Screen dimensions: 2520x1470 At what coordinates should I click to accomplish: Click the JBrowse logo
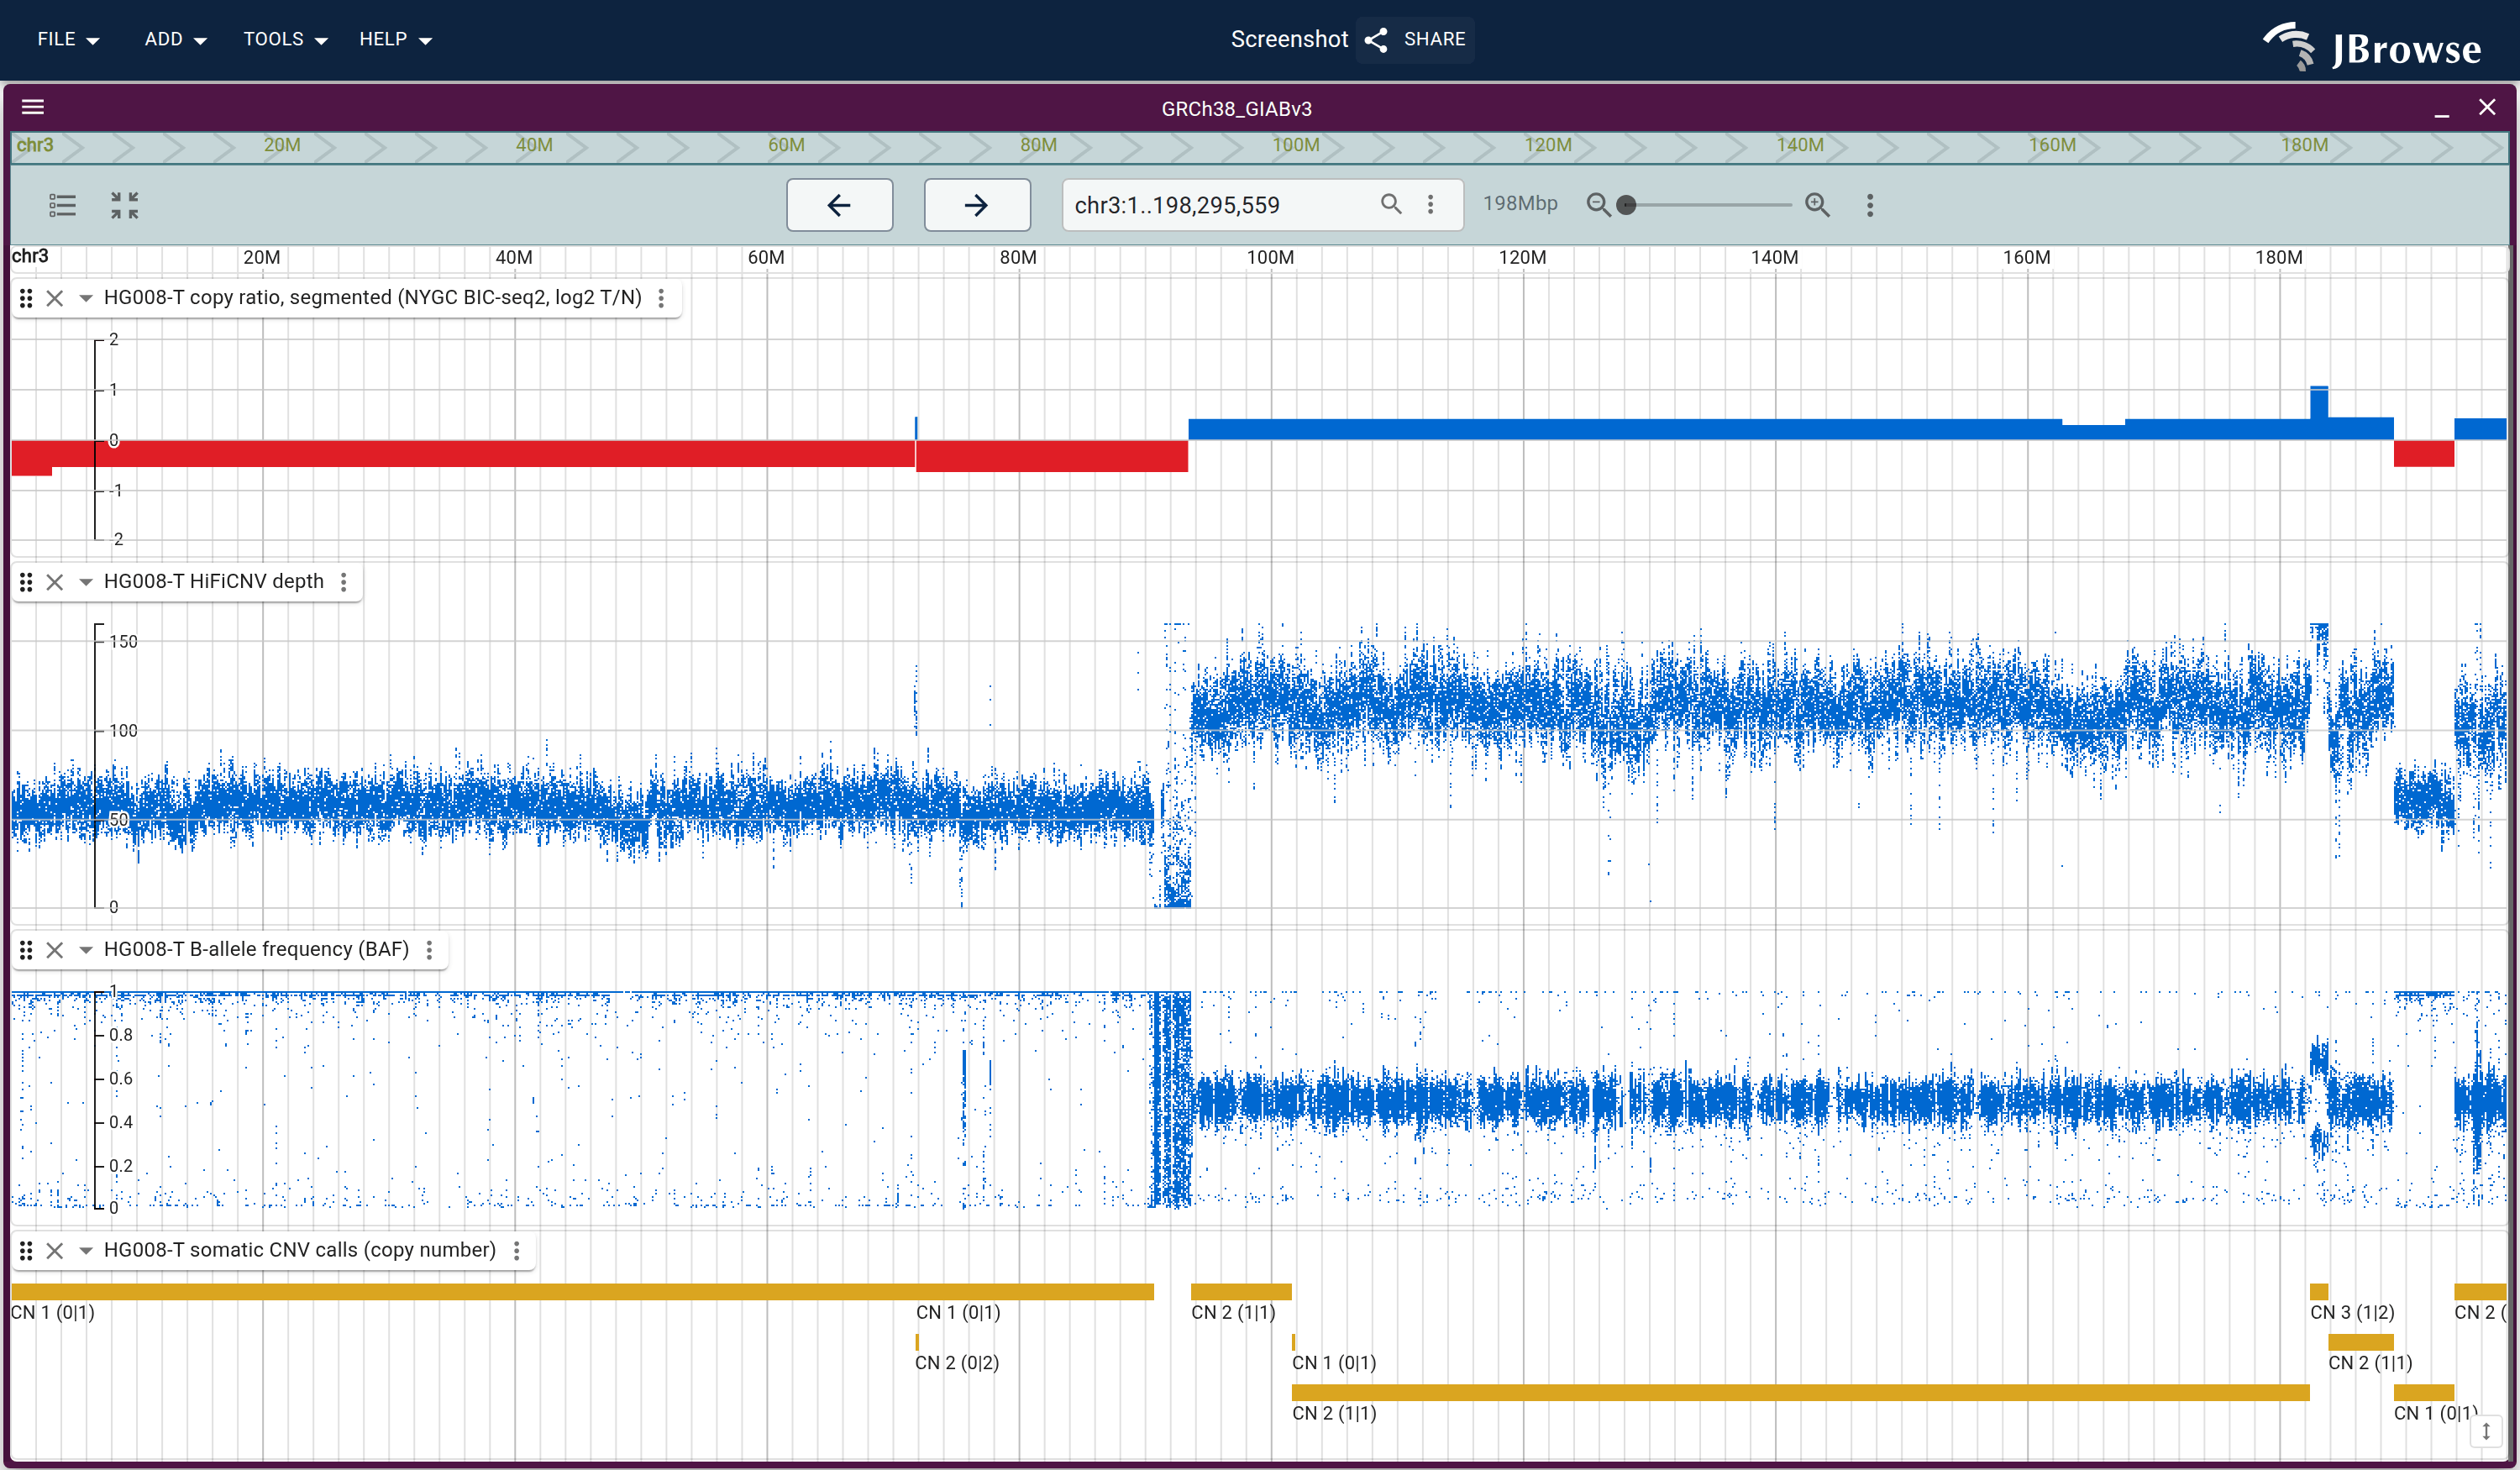[2372, 46]
